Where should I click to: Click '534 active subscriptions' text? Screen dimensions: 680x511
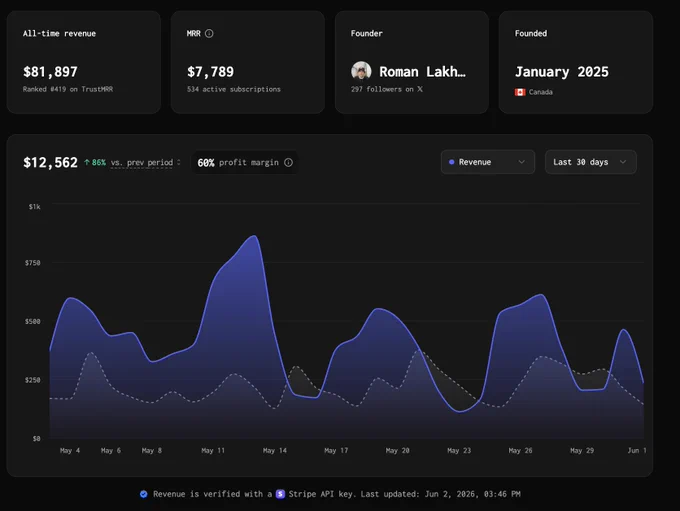pyautogui.click(x=234, y=89)
